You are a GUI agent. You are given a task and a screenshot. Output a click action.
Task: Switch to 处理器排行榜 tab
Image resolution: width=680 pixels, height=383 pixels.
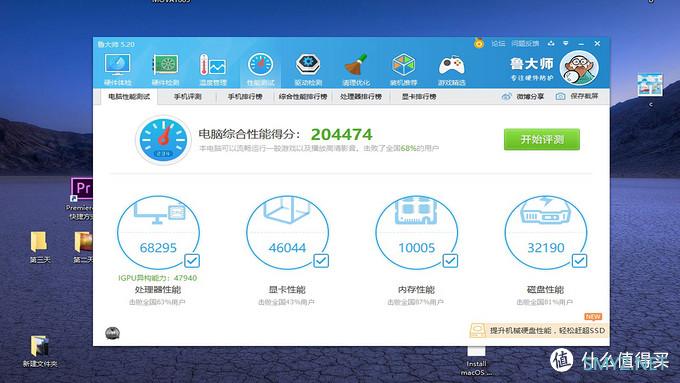pyautogui.click(x=361, y=97)
